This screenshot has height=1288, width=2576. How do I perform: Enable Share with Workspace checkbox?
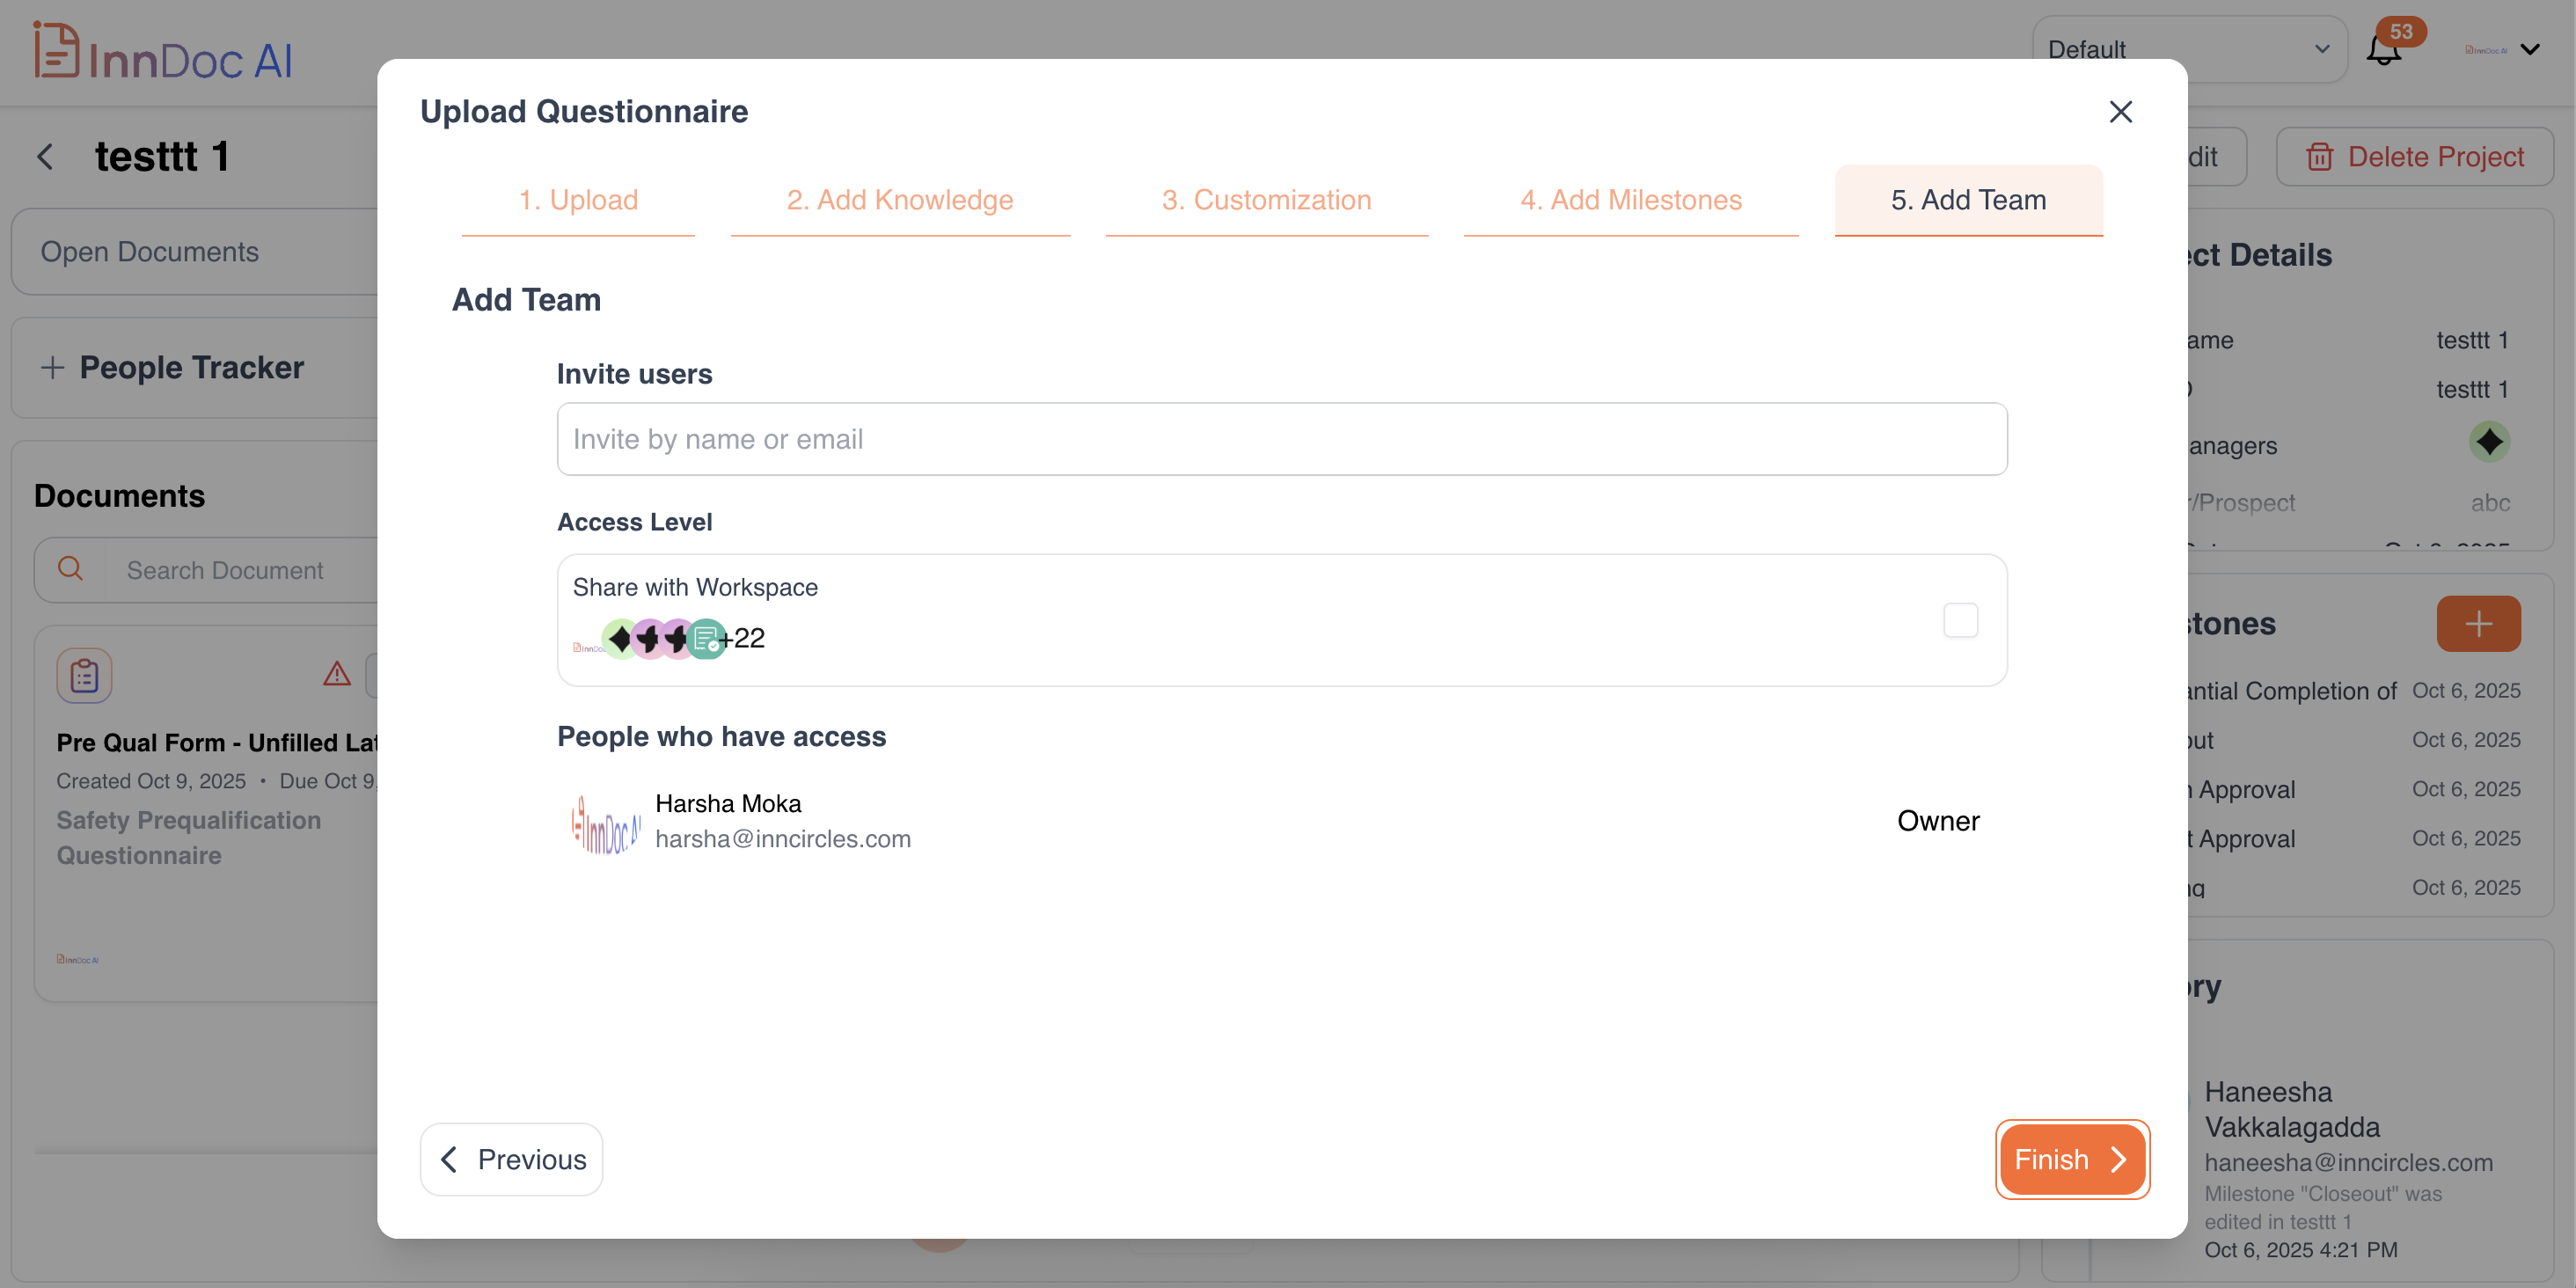1960,620
